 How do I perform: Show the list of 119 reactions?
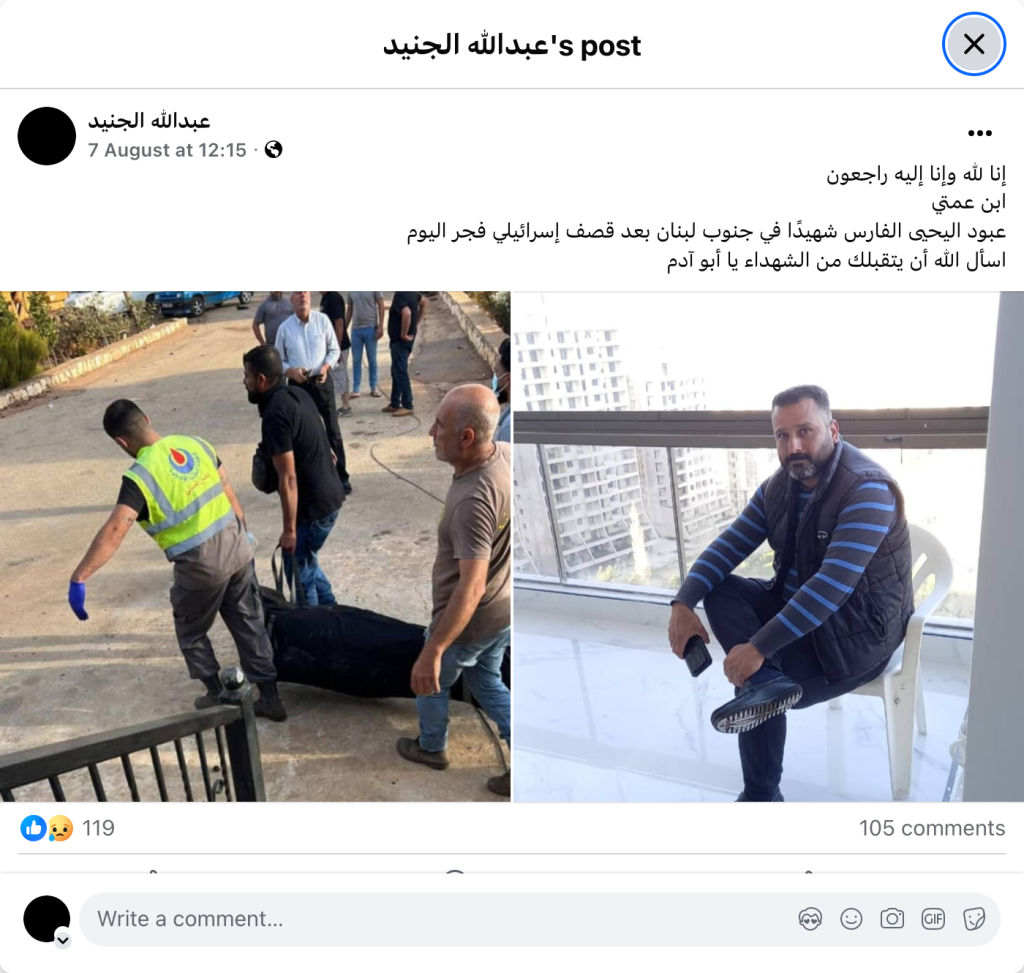point(98,828)
